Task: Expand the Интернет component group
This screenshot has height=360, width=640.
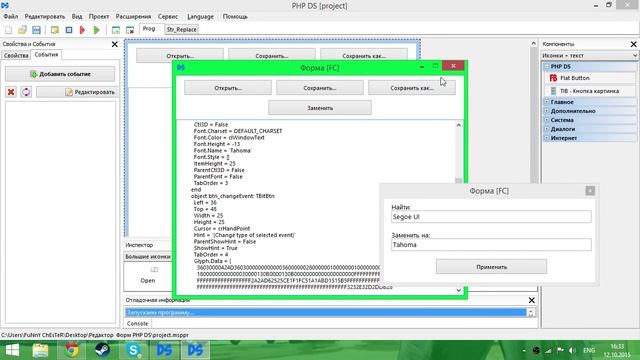Action: coord(547,138)
